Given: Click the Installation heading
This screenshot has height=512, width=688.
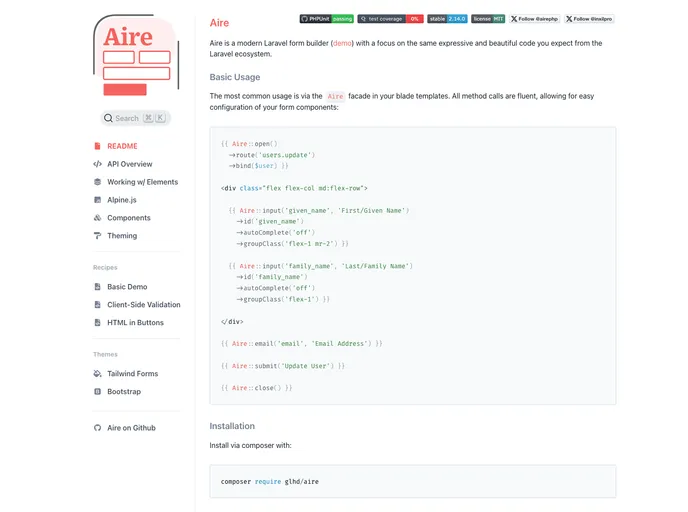Looking at the screenshot, I should (x=232, y=426).
